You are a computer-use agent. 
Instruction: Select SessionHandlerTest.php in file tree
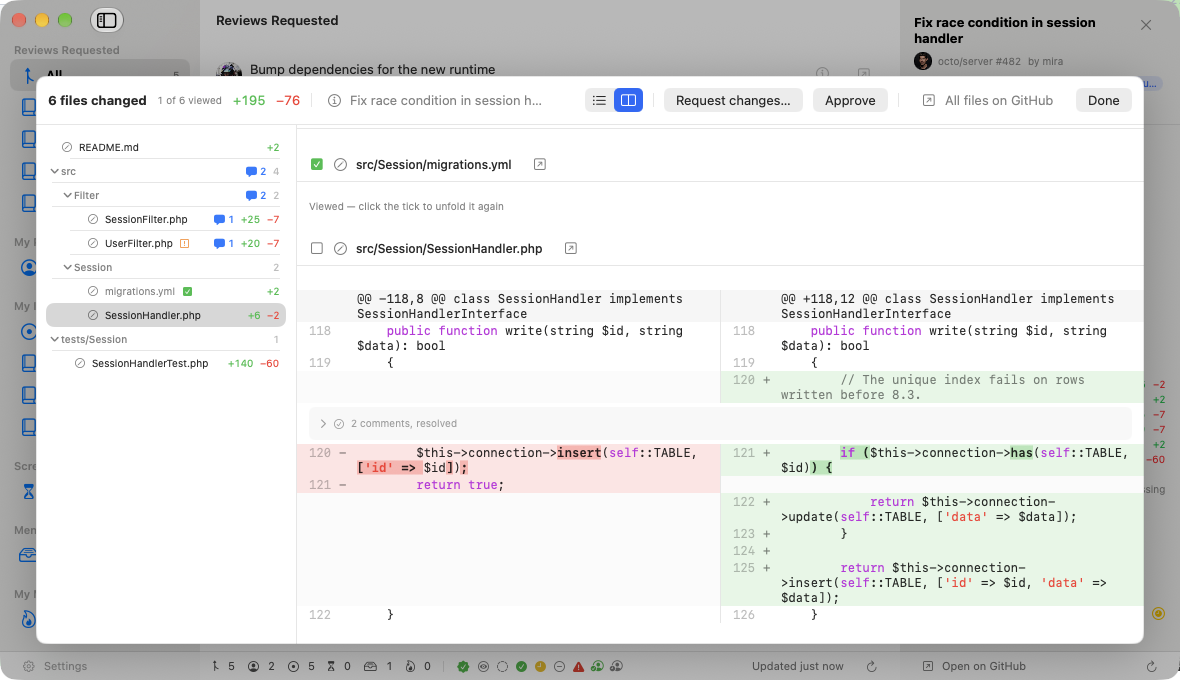pos(166,363)
